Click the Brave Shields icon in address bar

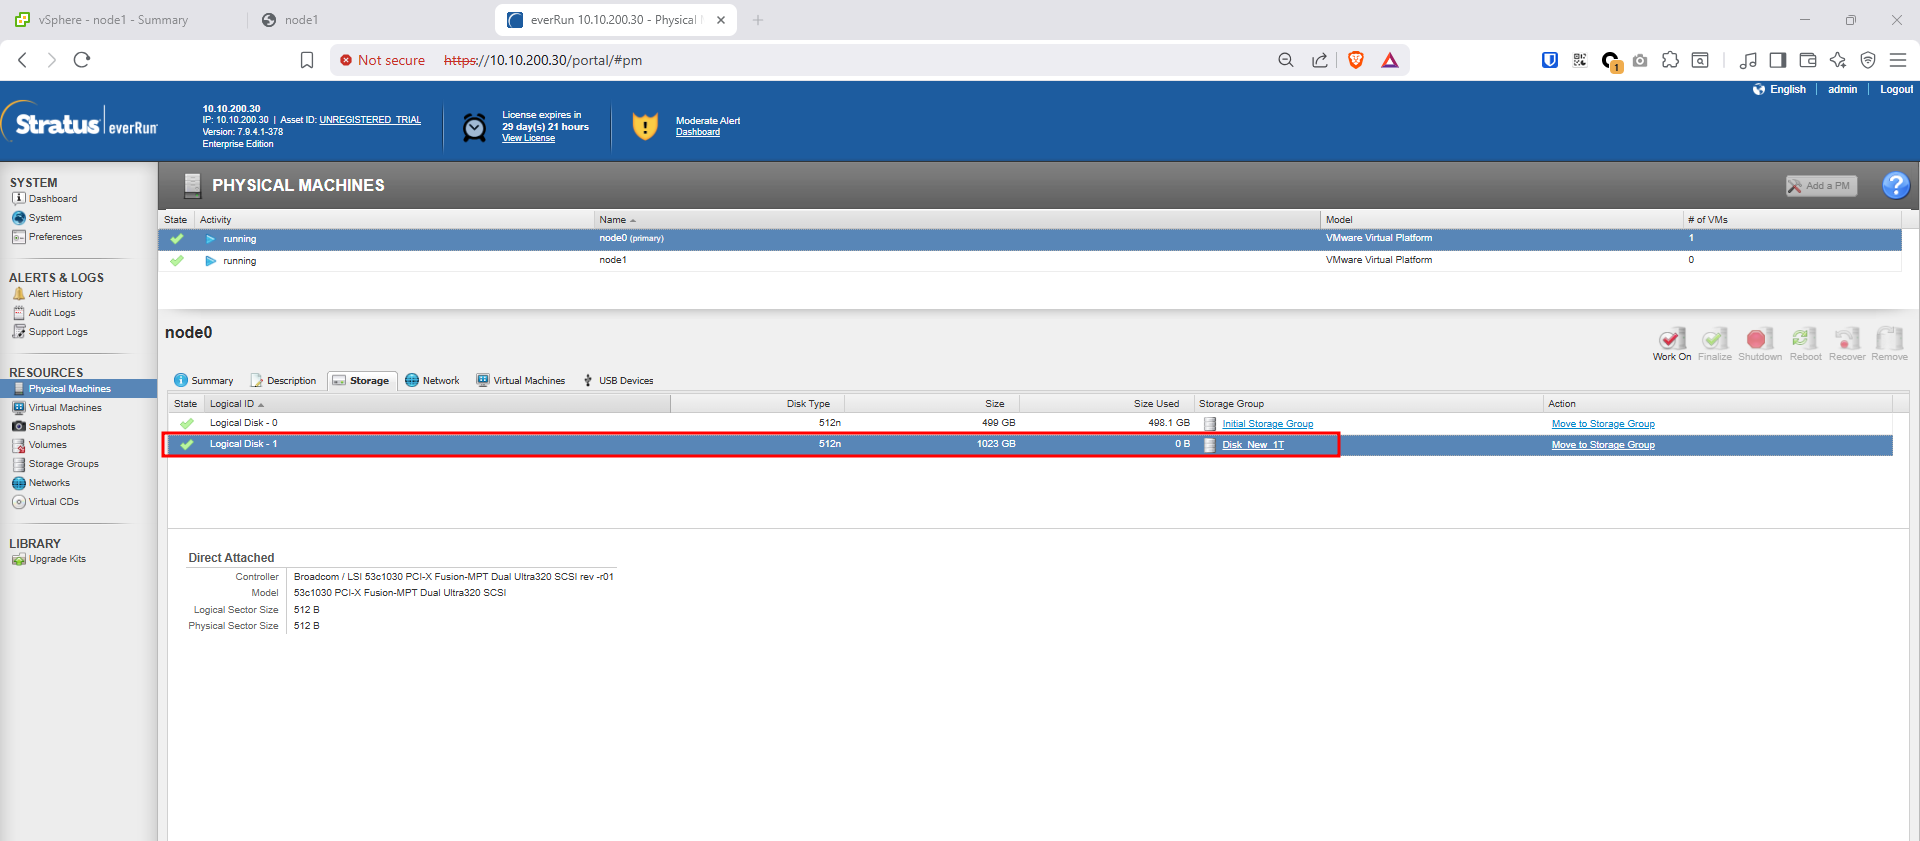(1355, 60)
